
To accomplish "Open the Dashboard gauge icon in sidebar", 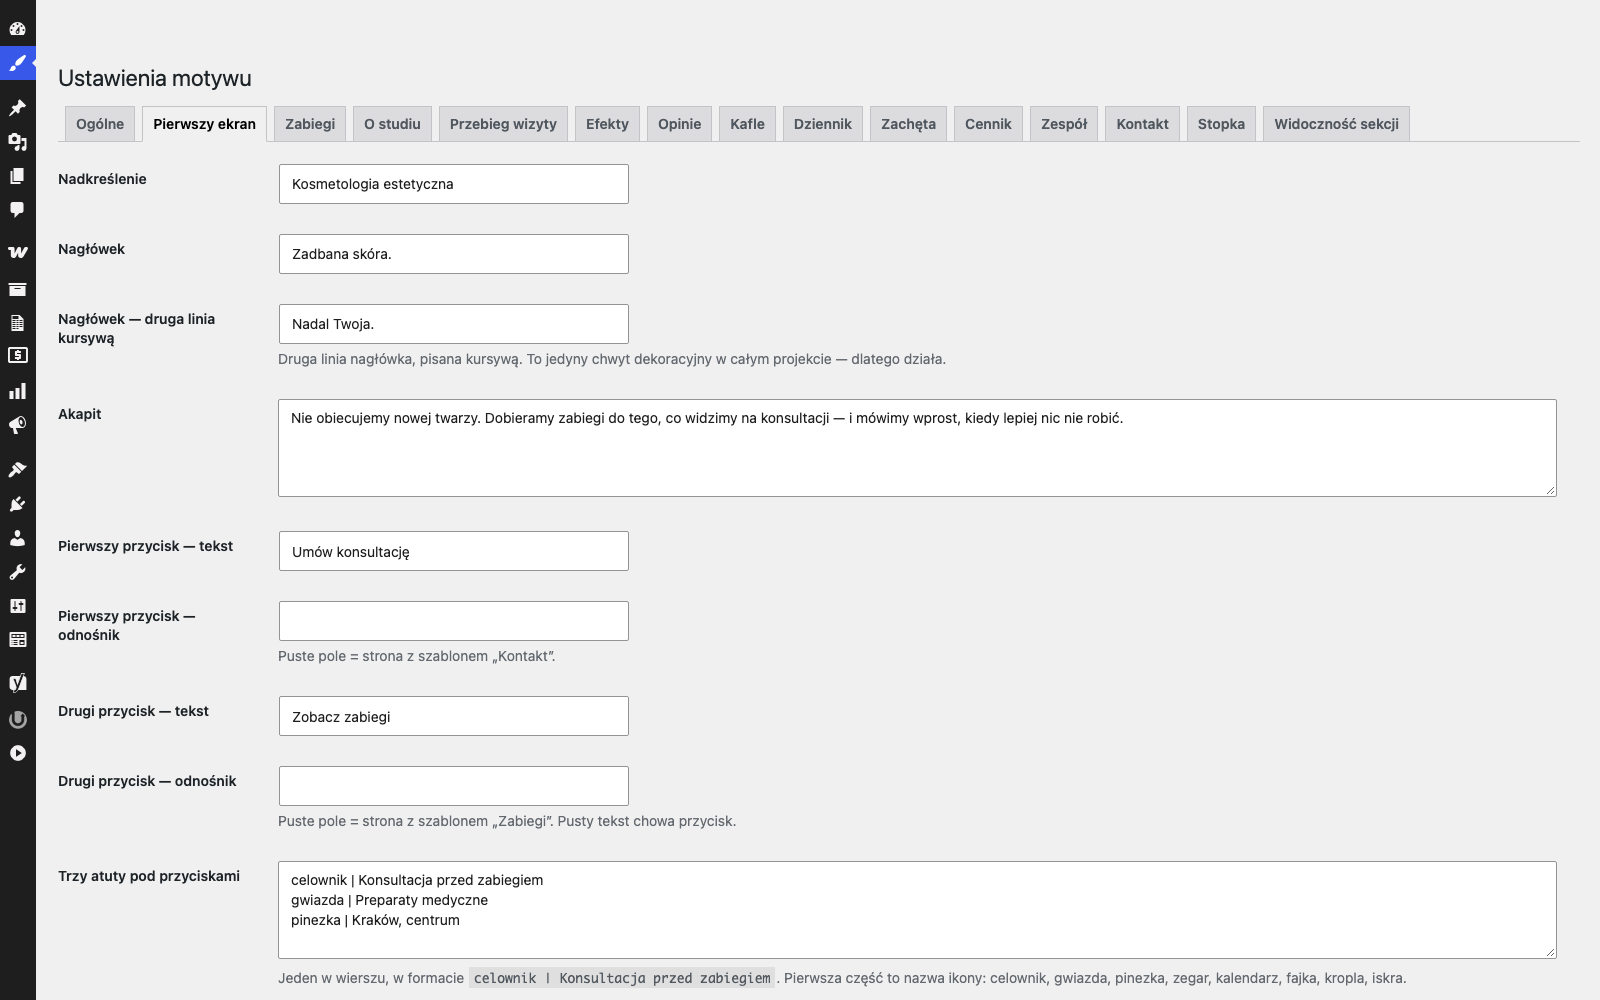I will pyautogui.click(x=17, y=28).
